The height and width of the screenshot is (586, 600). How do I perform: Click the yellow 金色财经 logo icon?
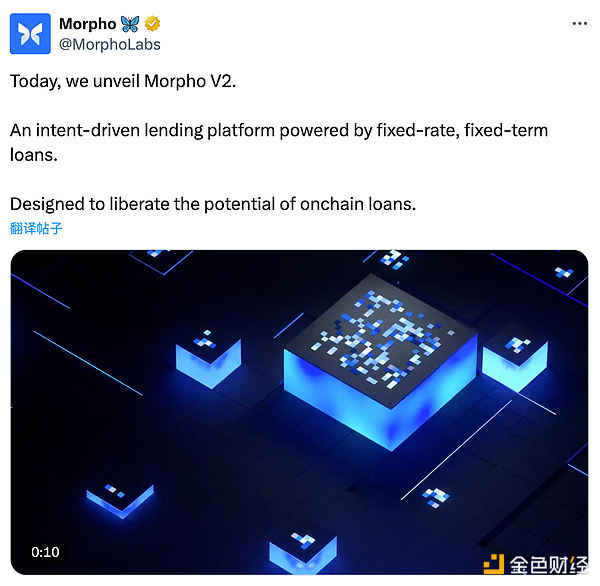[x=494, y=564]
